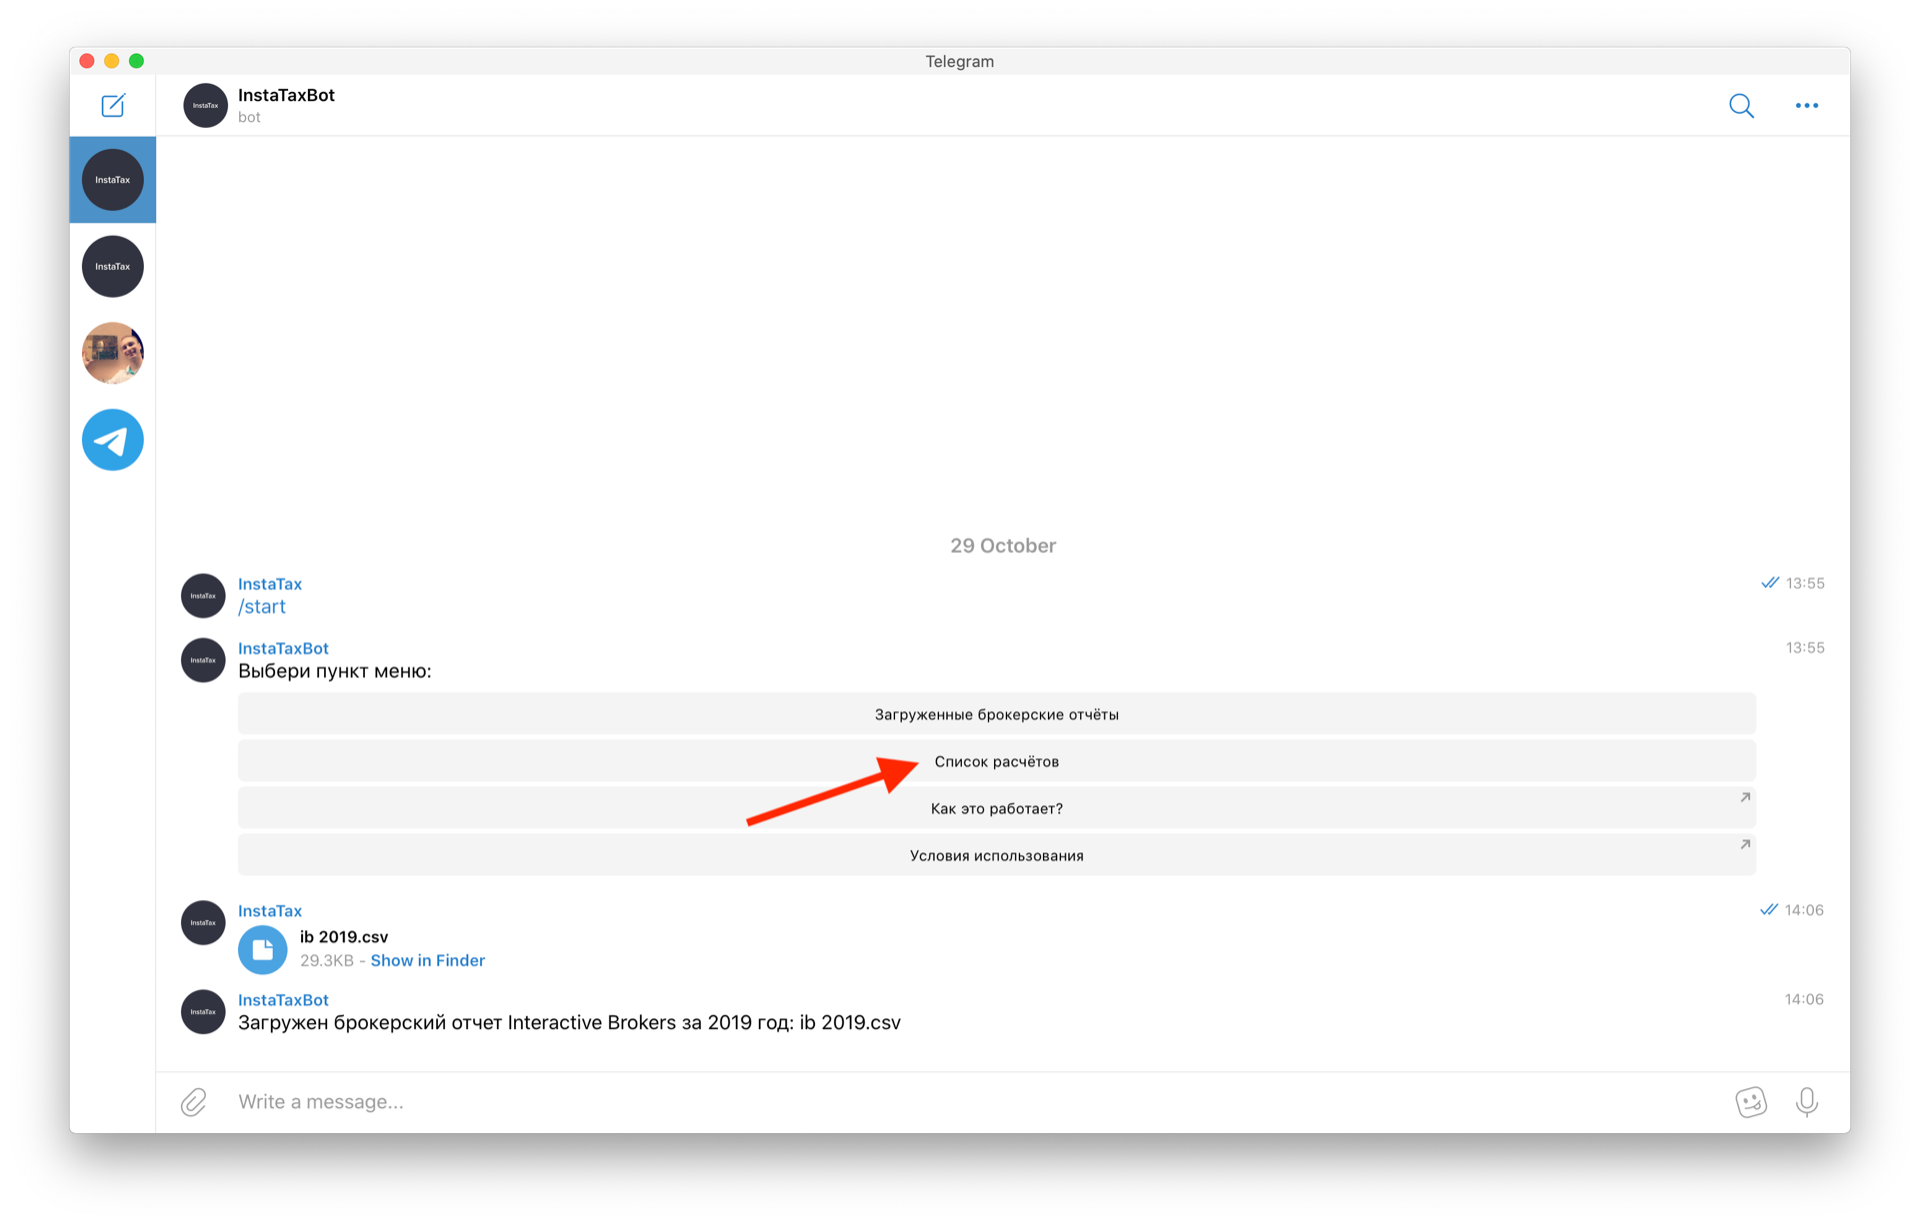Click the paperclip attach file icon
1920x1225 pixels.
coord(194,1102)
